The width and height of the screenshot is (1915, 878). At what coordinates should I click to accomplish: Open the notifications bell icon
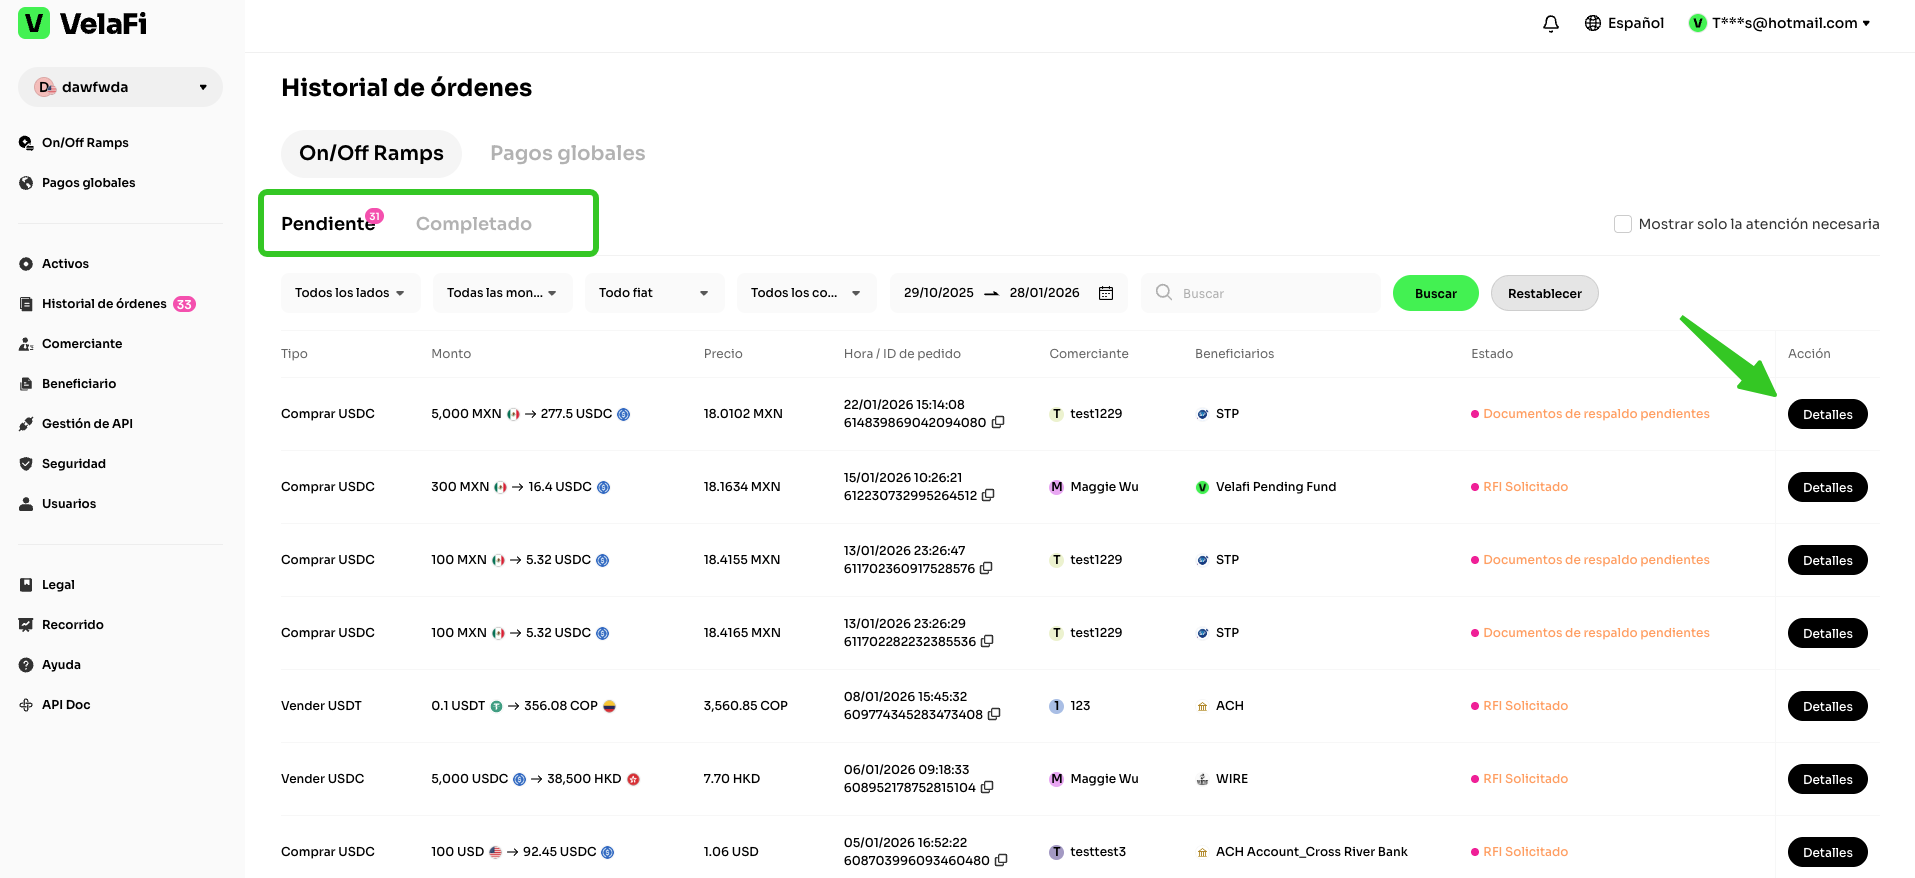pos(1550,23)
